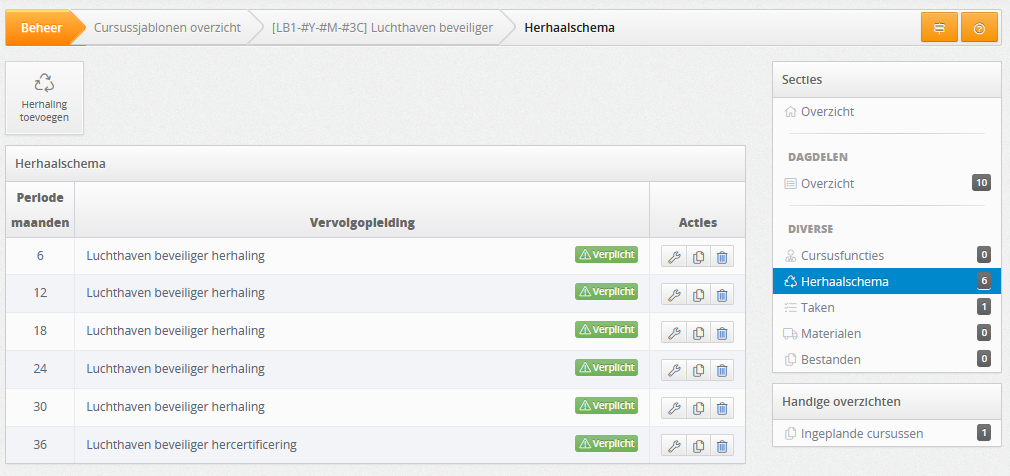Edit the 6 months repeat row
This screenshot has height=476, width=1010.
tap(674, 257)
